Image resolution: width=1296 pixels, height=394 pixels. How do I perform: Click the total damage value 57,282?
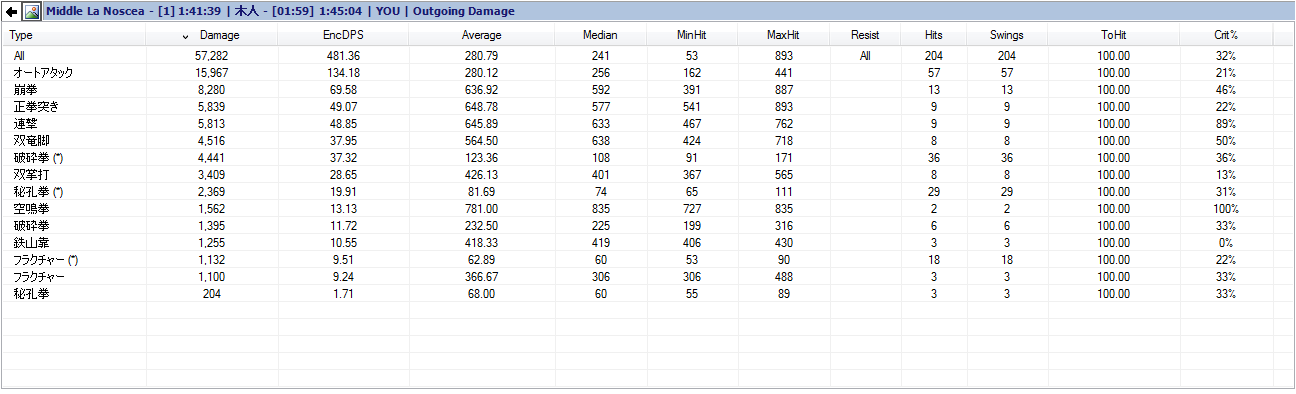pyautogui.click(x=212, y=56)
